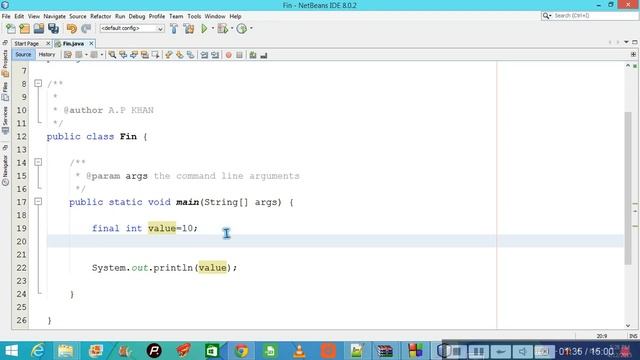Open the Debug Project dropdown arrow

[232, 29]
